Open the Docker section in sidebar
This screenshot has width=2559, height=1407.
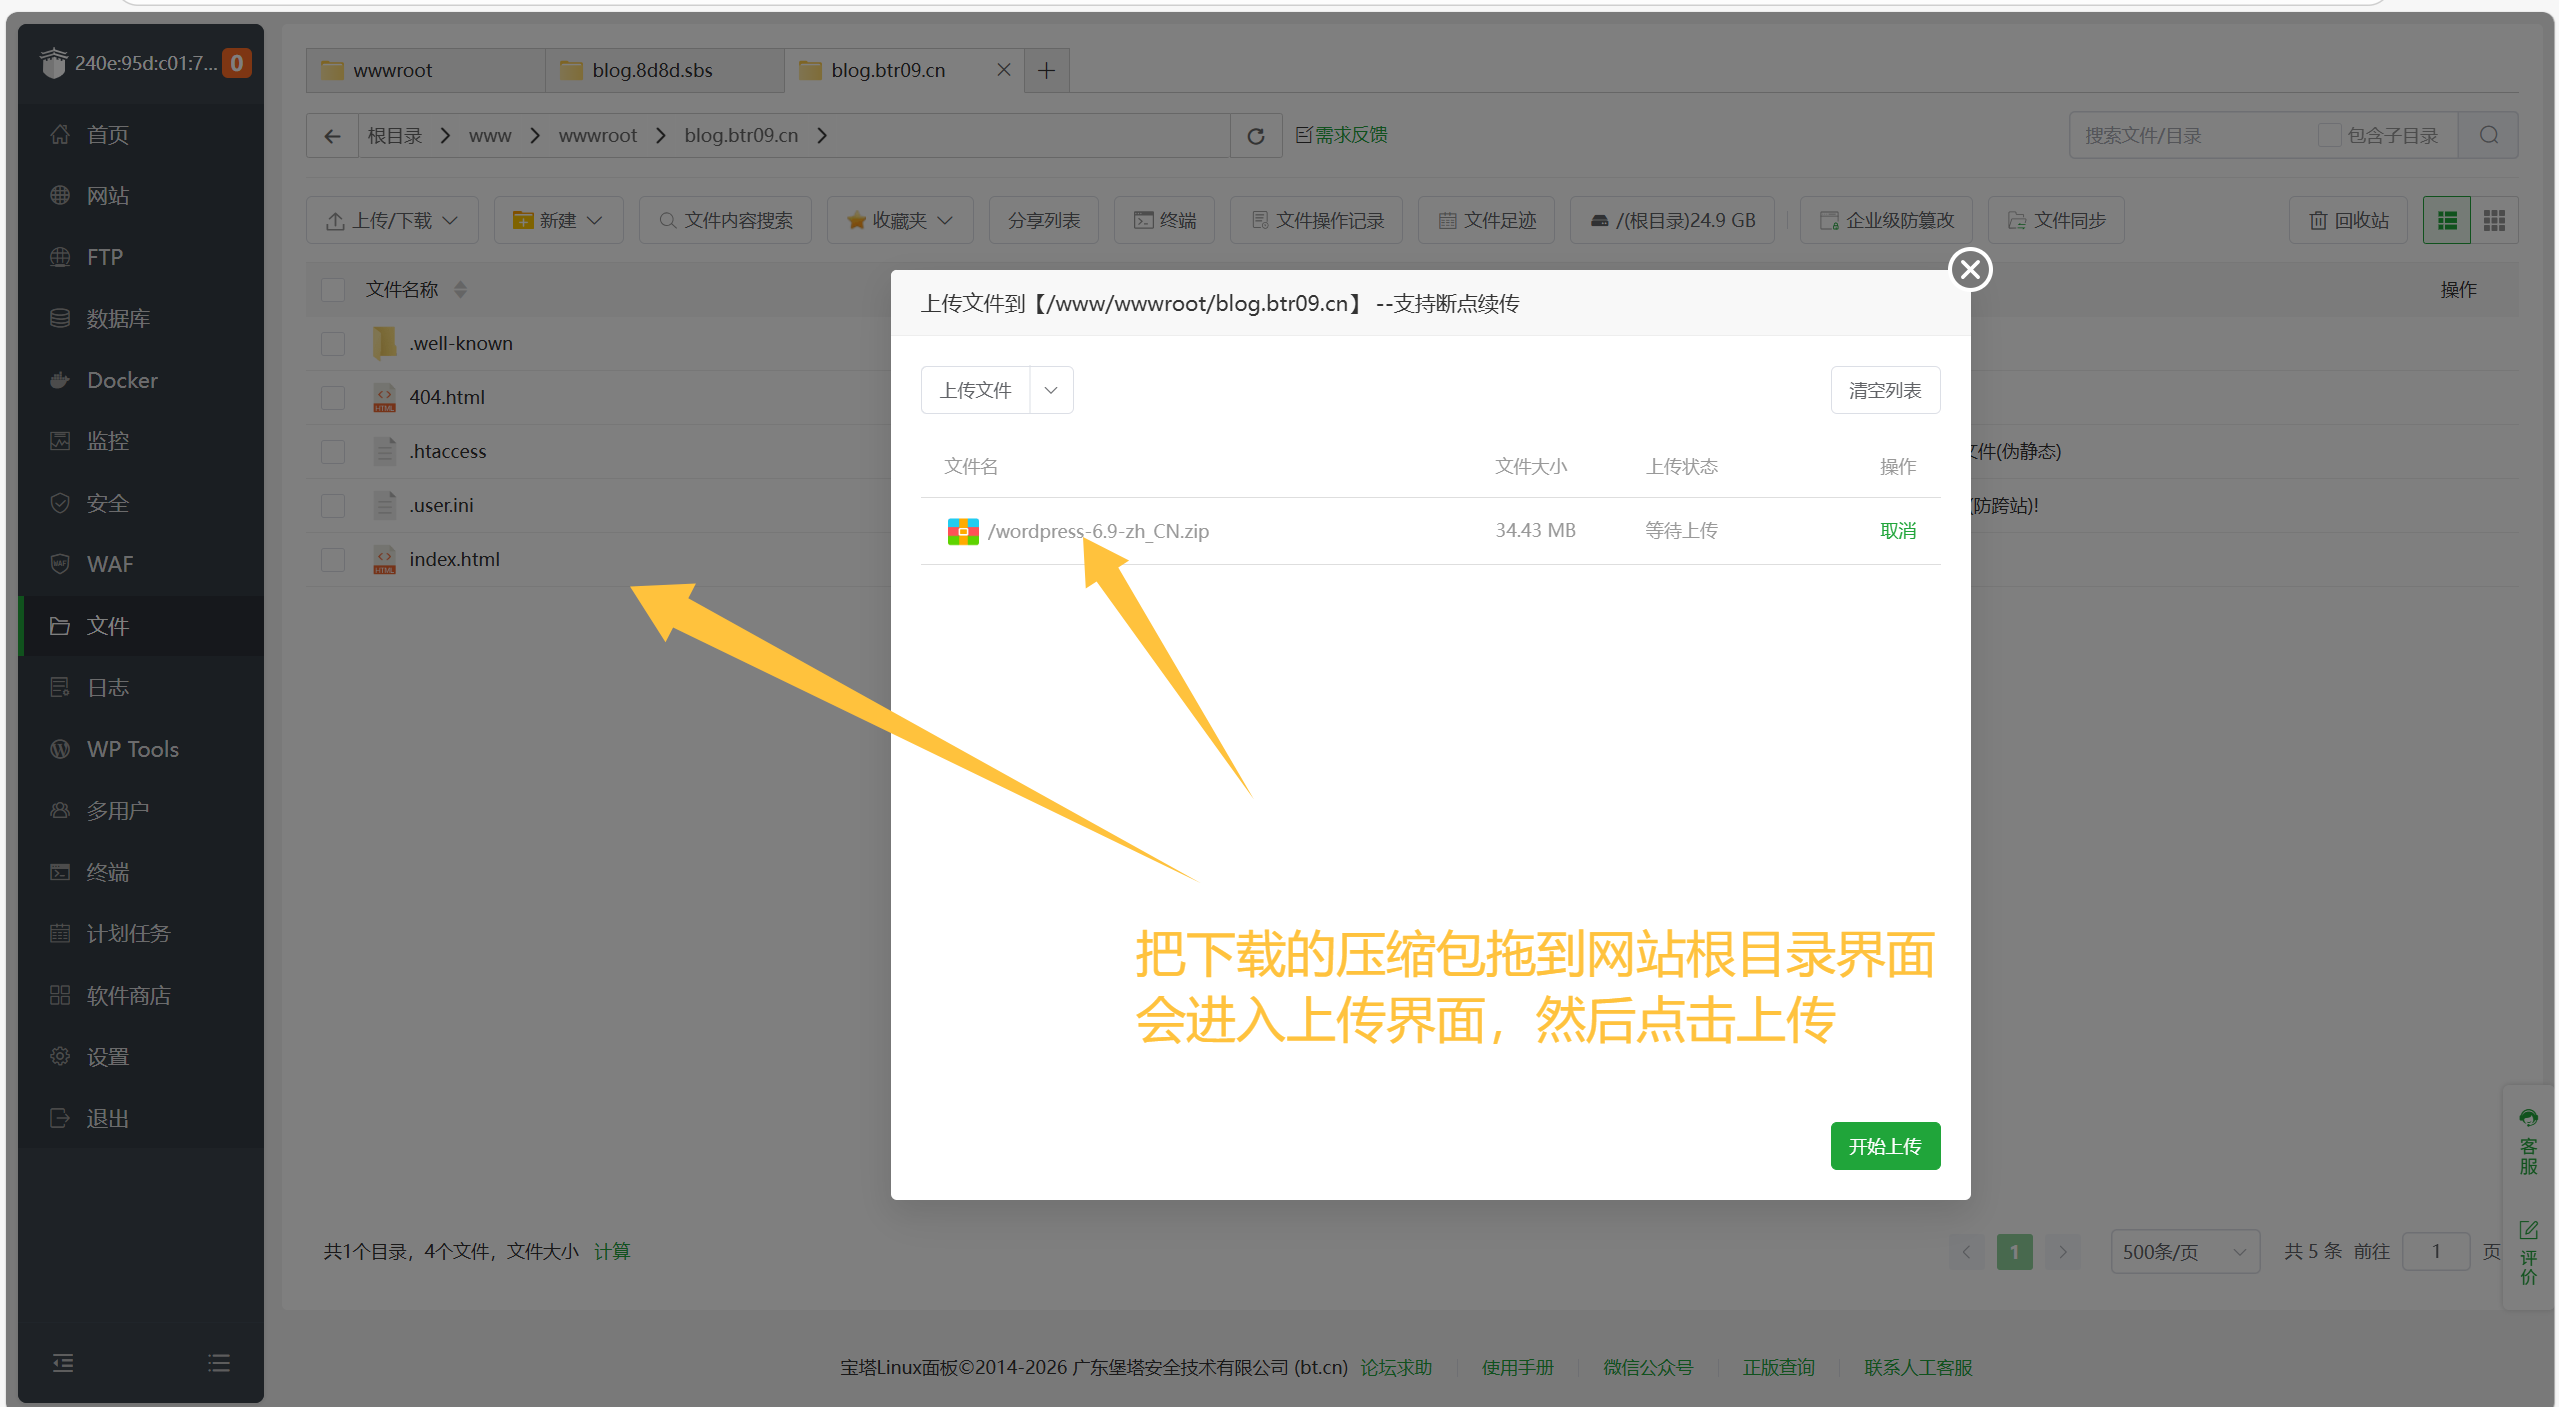(122, 380)
